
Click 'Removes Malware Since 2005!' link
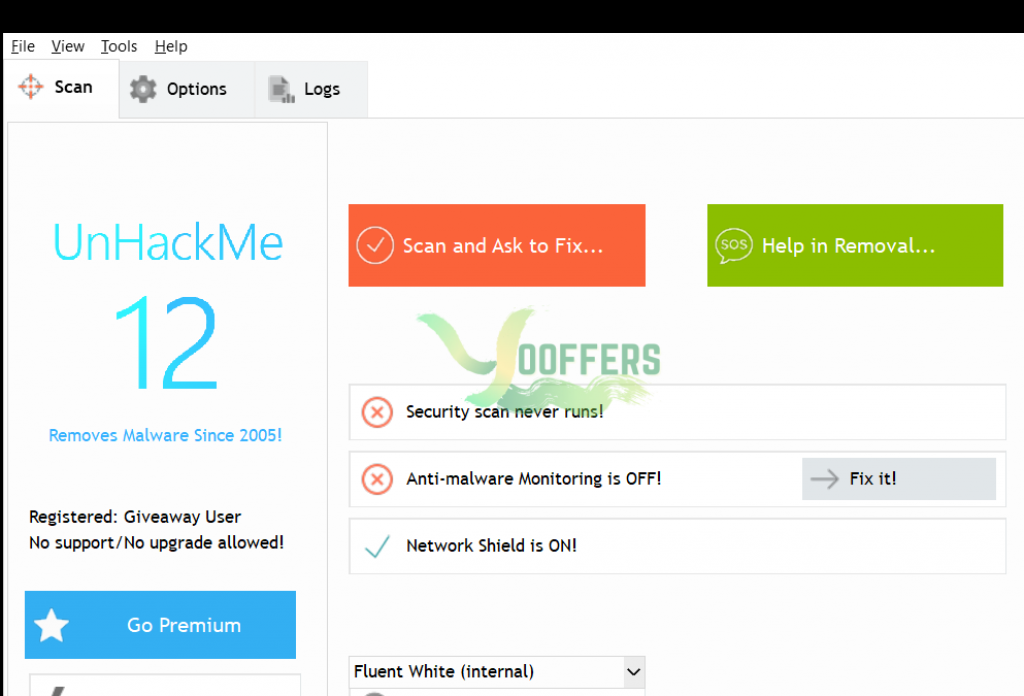[x=165, y=435]
